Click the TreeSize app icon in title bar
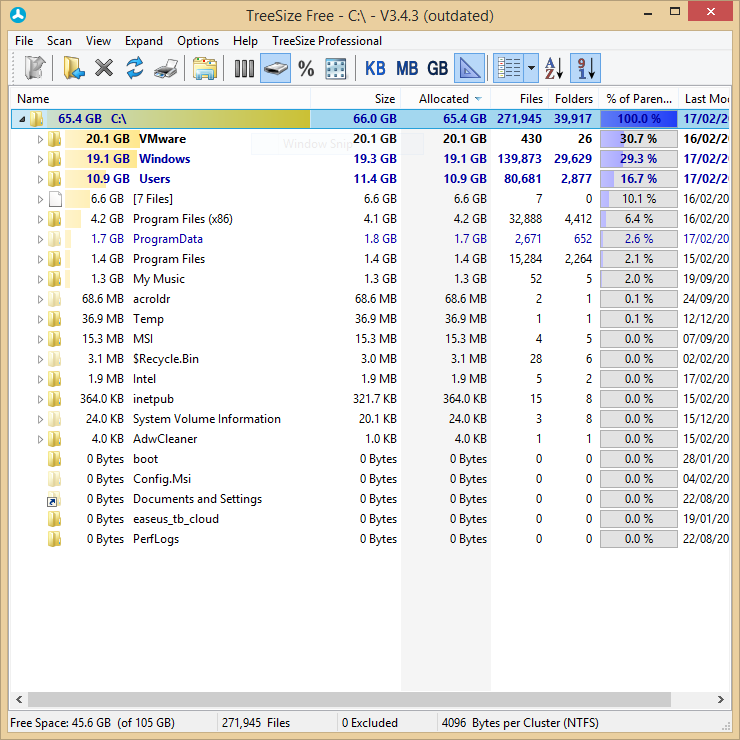This screenshot has height=740, width=740. [18, 15]
